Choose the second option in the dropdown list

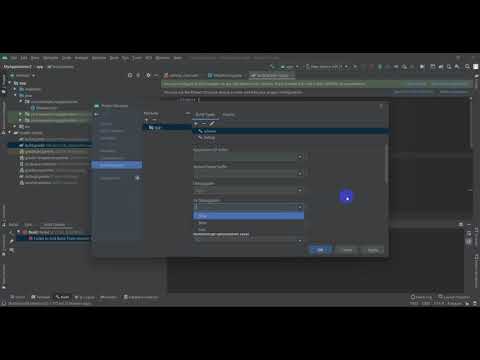(x=248, y=223)
